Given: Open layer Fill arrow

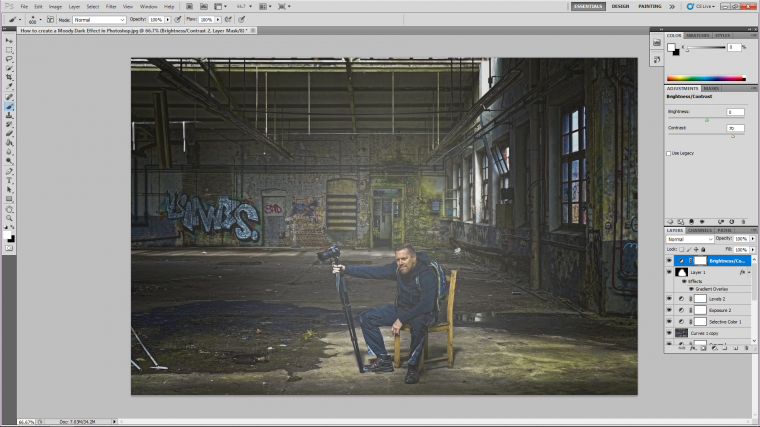Looking at the screenshot, I should (x=753, y=250).
